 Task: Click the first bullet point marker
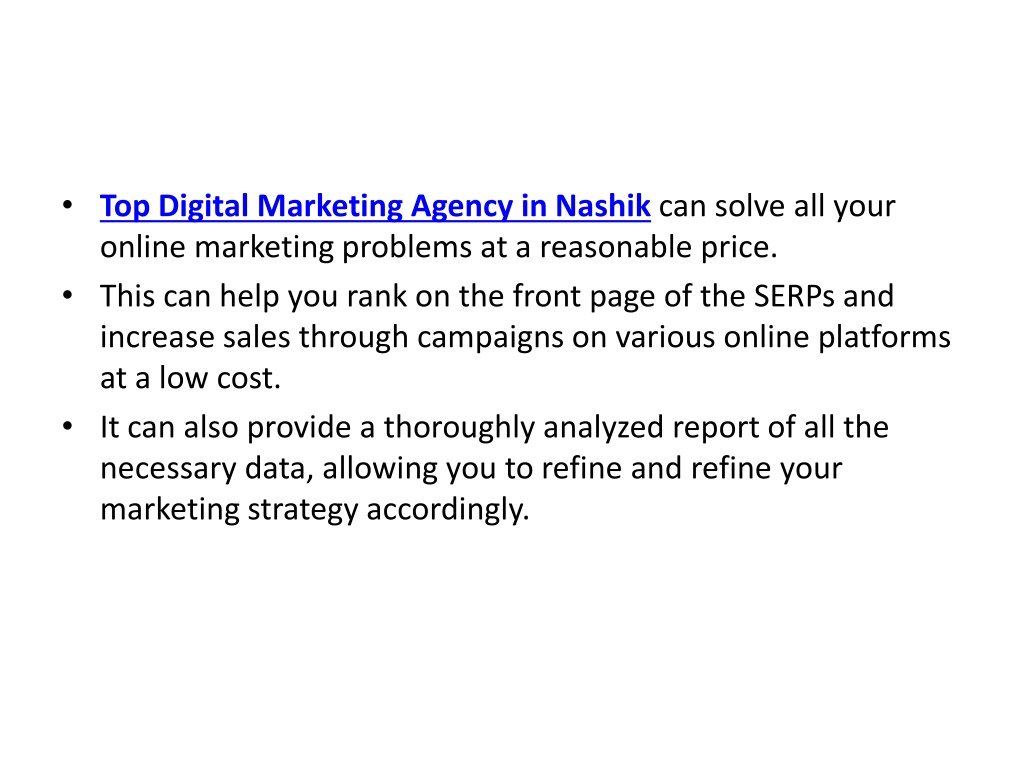coord(67,206)
